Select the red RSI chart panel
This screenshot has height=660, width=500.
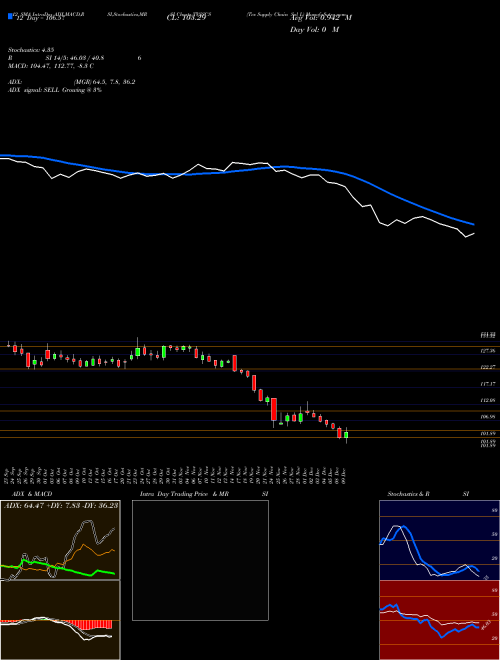pos(439,620)
